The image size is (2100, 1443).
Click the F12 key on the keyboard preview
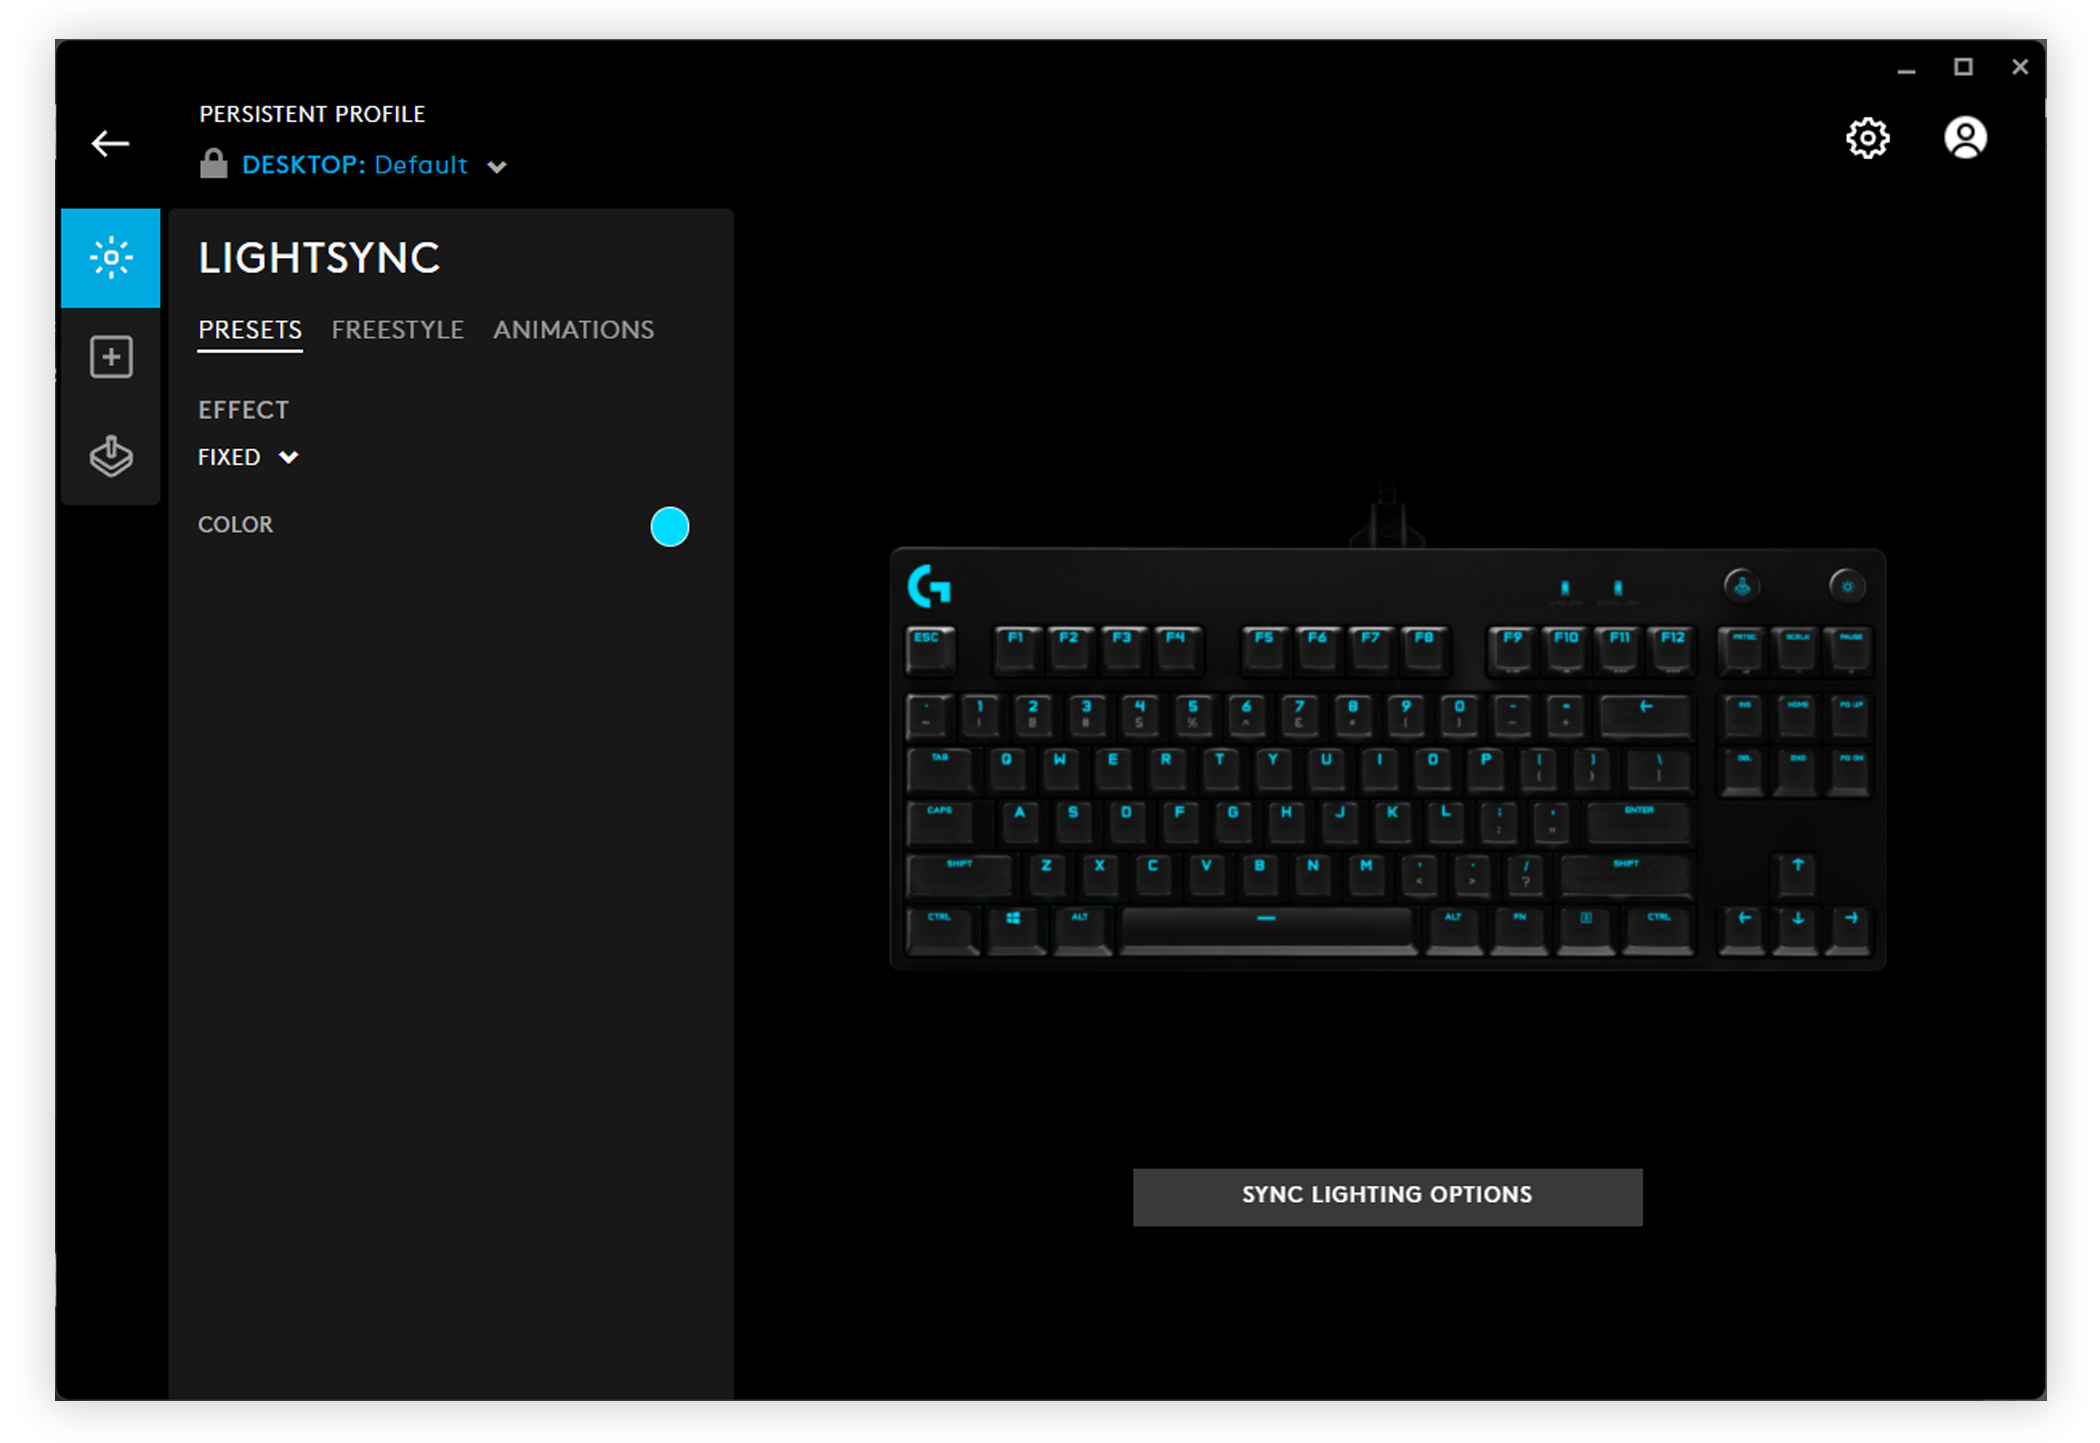(x=1673, y=648)
